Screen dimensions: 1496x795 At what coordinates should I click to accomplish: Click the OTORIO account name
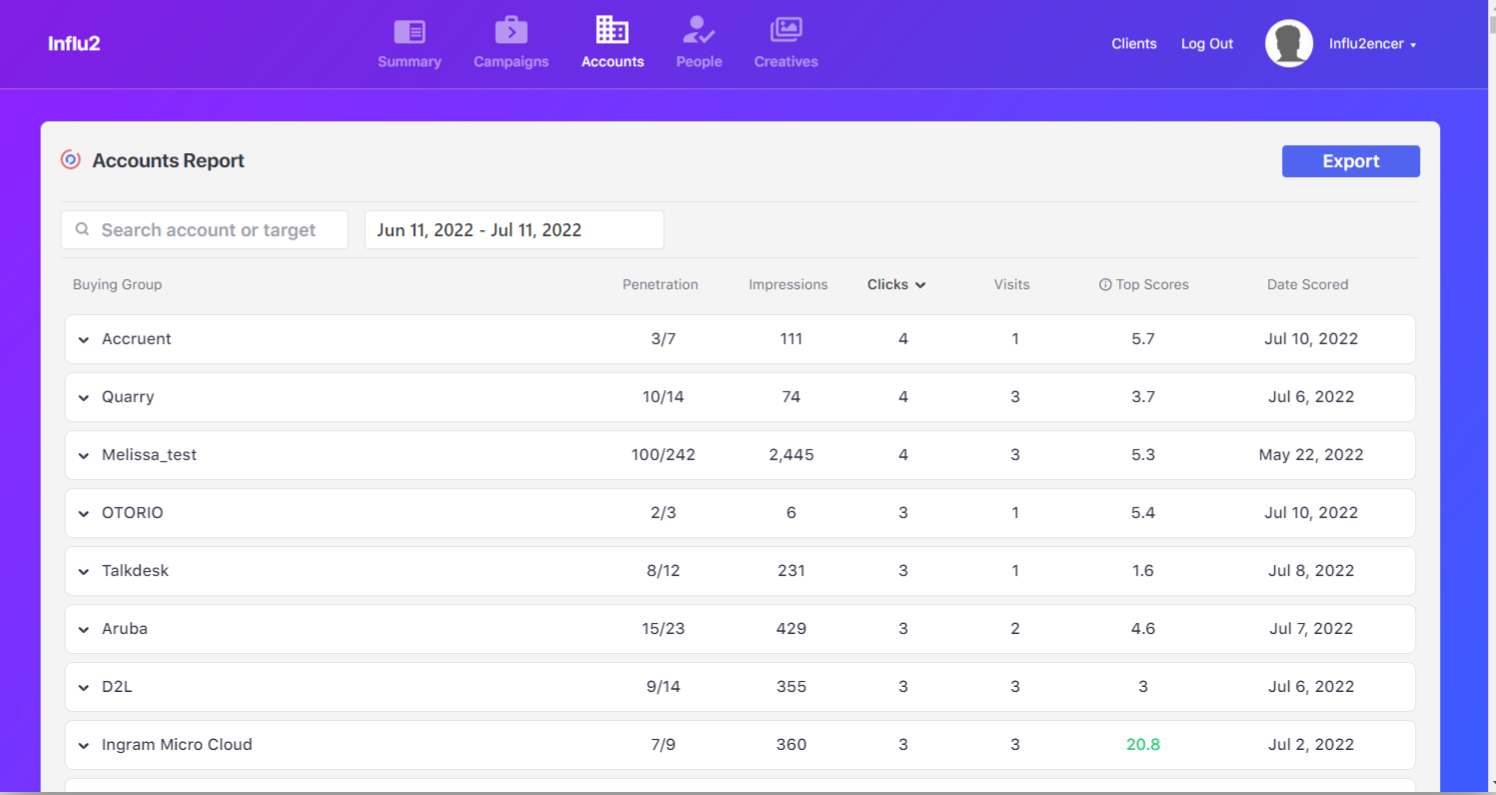[x=133, y=513]
